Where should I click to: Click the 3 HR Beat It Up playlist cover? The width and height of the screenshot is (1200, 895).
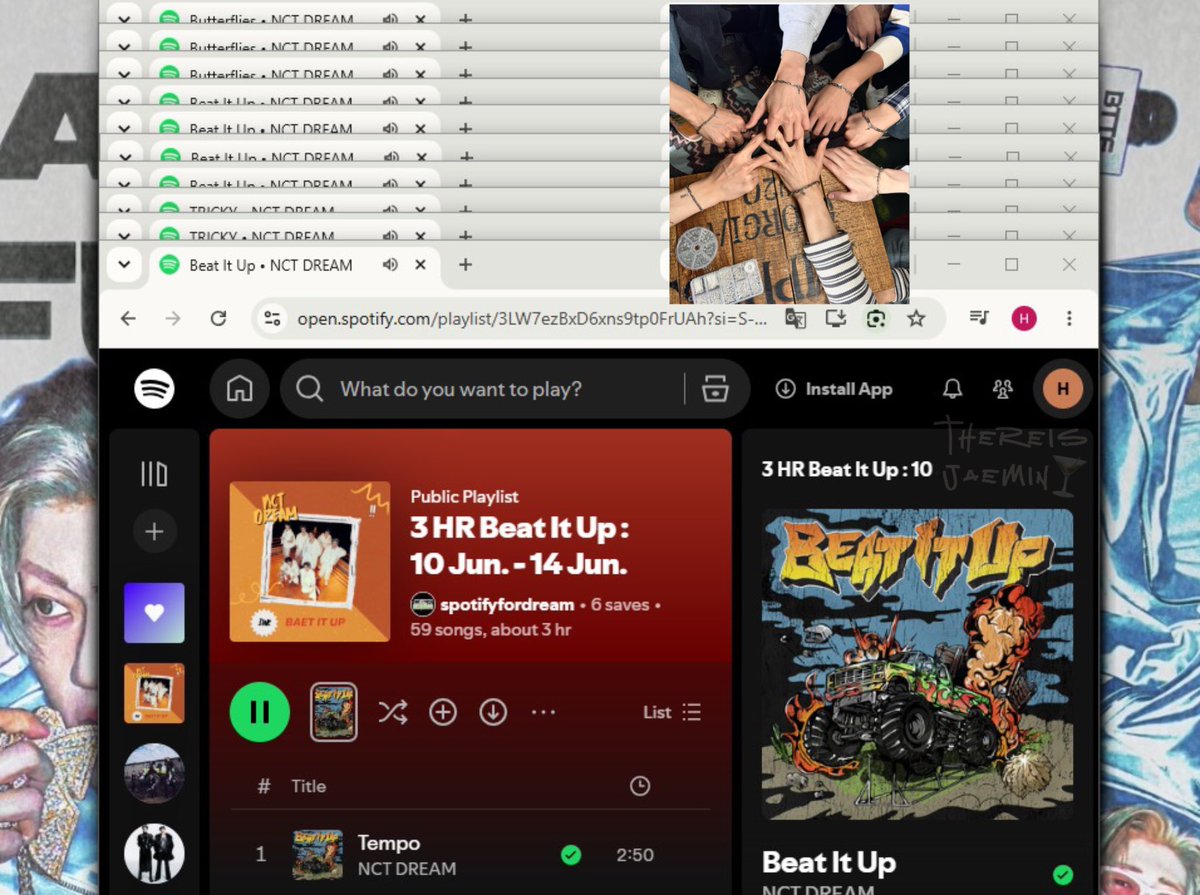coord(310,562)
